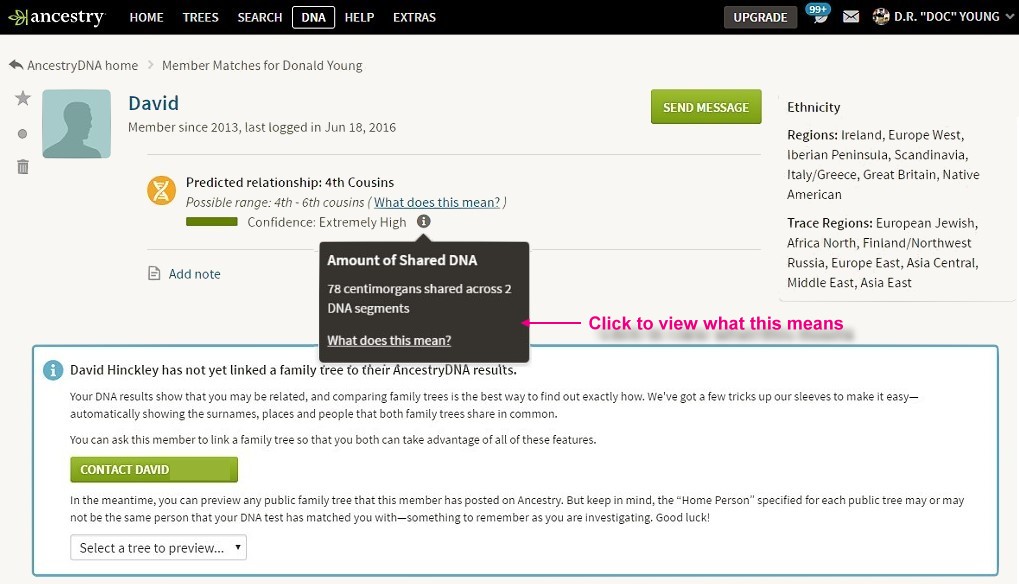Click the 78 centimorgans shared text

(x=419, y=298)
